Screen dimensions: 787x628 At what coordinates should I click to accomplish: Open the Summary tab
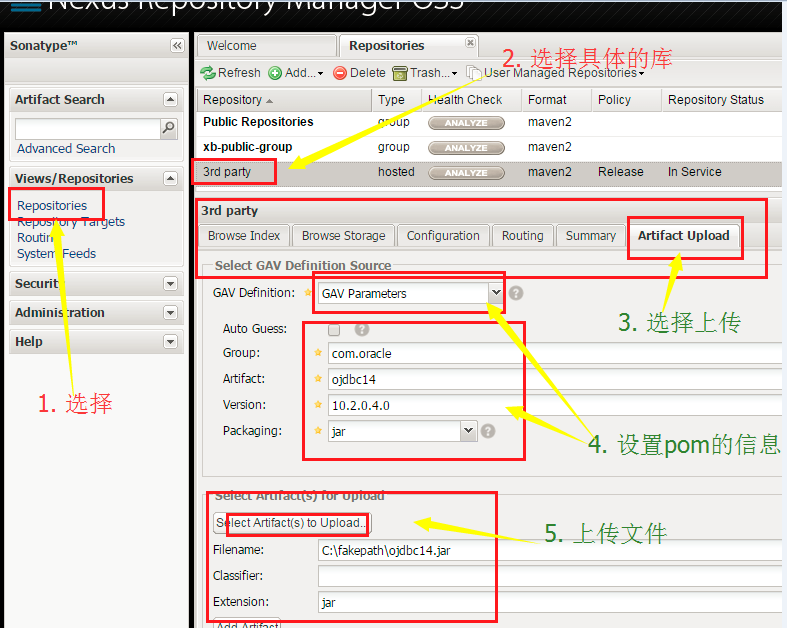point(591,235)
